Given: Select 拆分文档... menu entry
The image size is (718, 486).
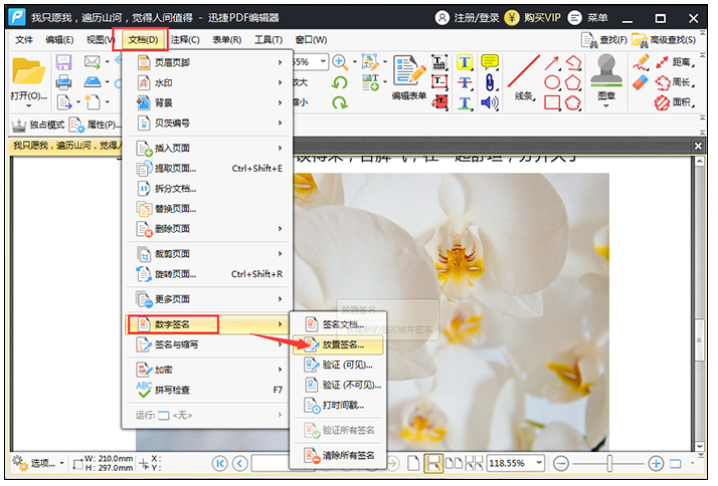Looking at the screenshot, I should pyautogui.click(x=207, y=188).
